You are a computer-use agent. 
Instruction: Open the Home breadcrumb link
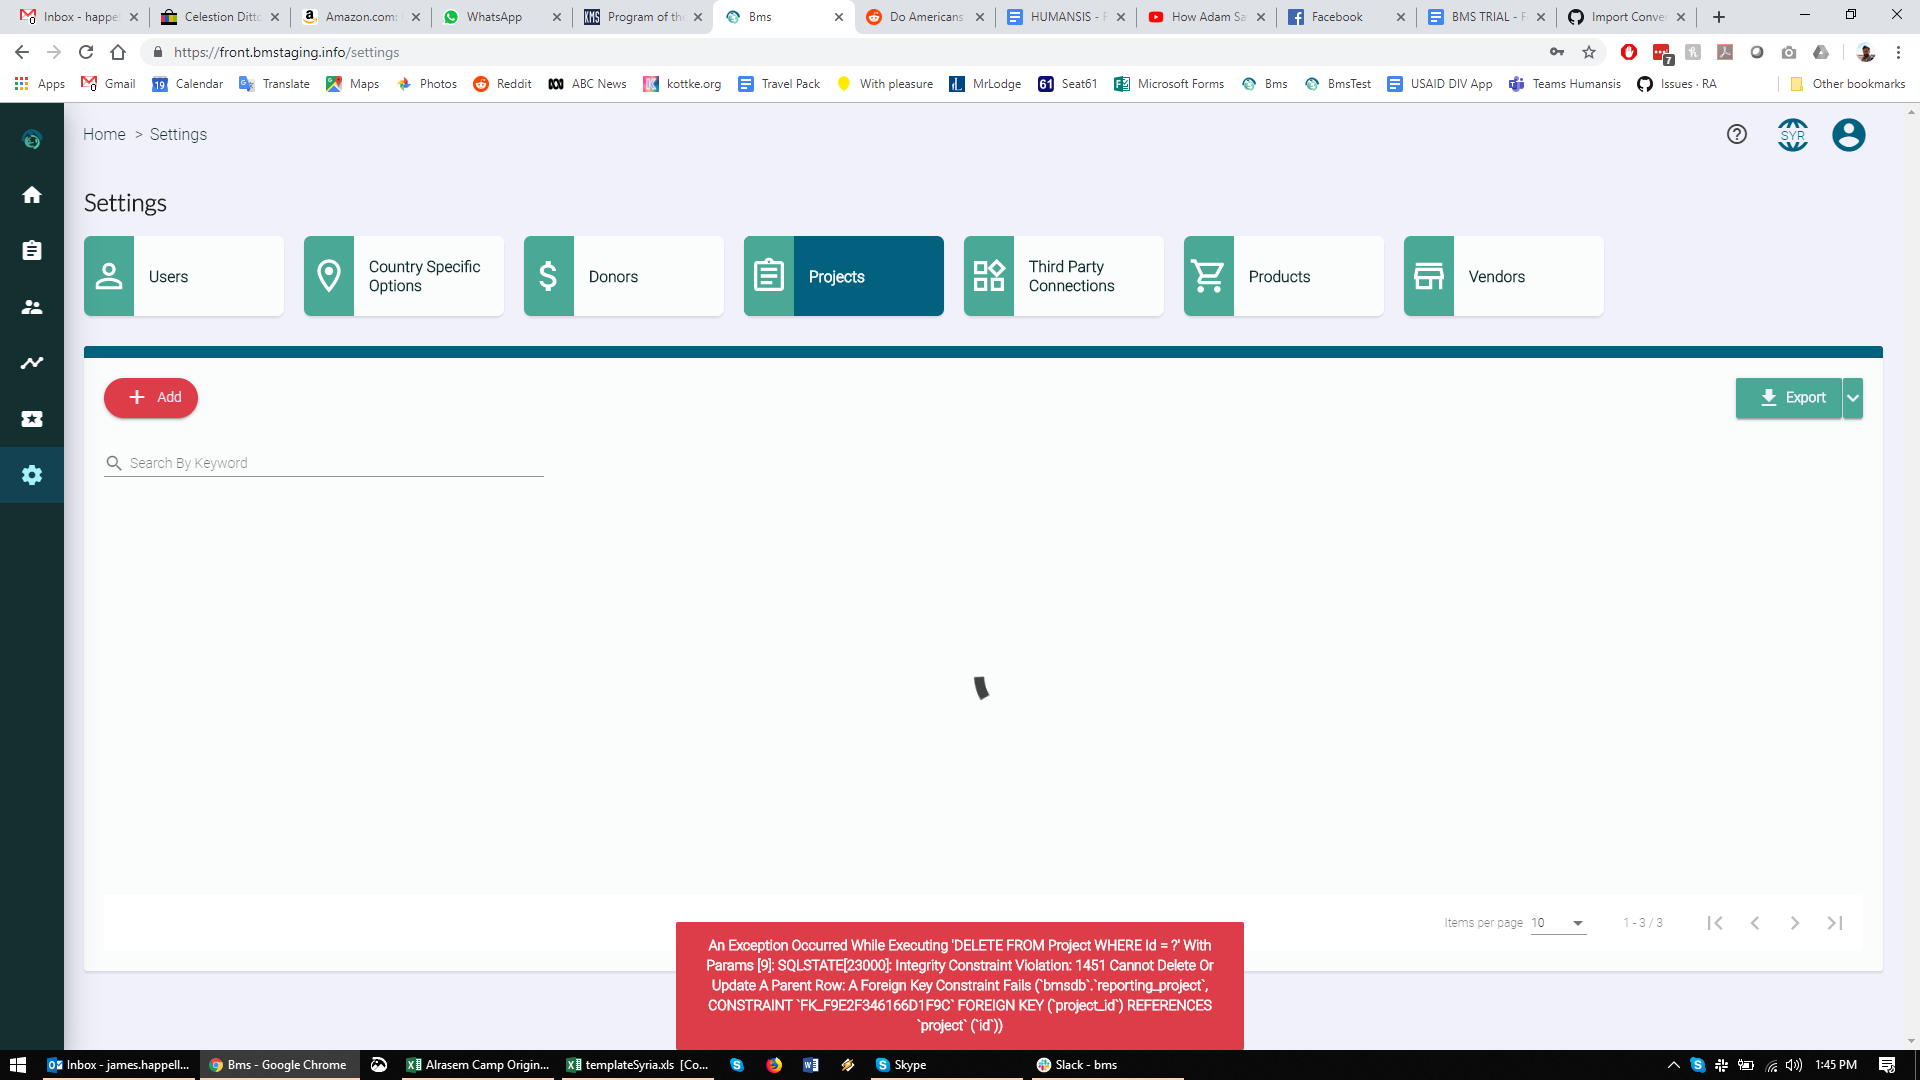coord(104,134)
